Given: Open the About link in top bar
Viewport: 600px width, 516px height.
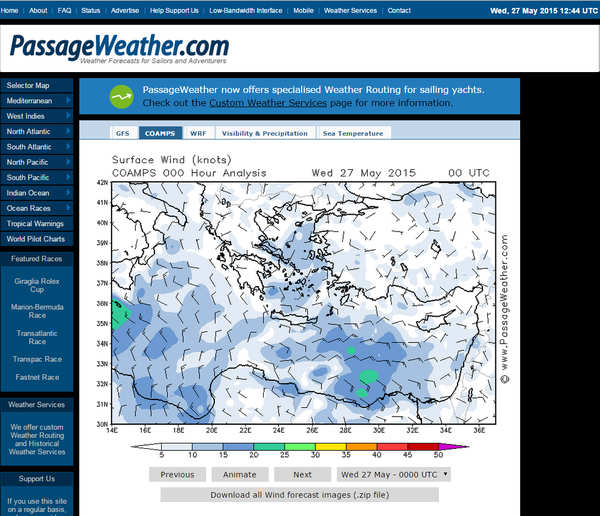Looking at the screenshot, I should [x=38, y=11].
